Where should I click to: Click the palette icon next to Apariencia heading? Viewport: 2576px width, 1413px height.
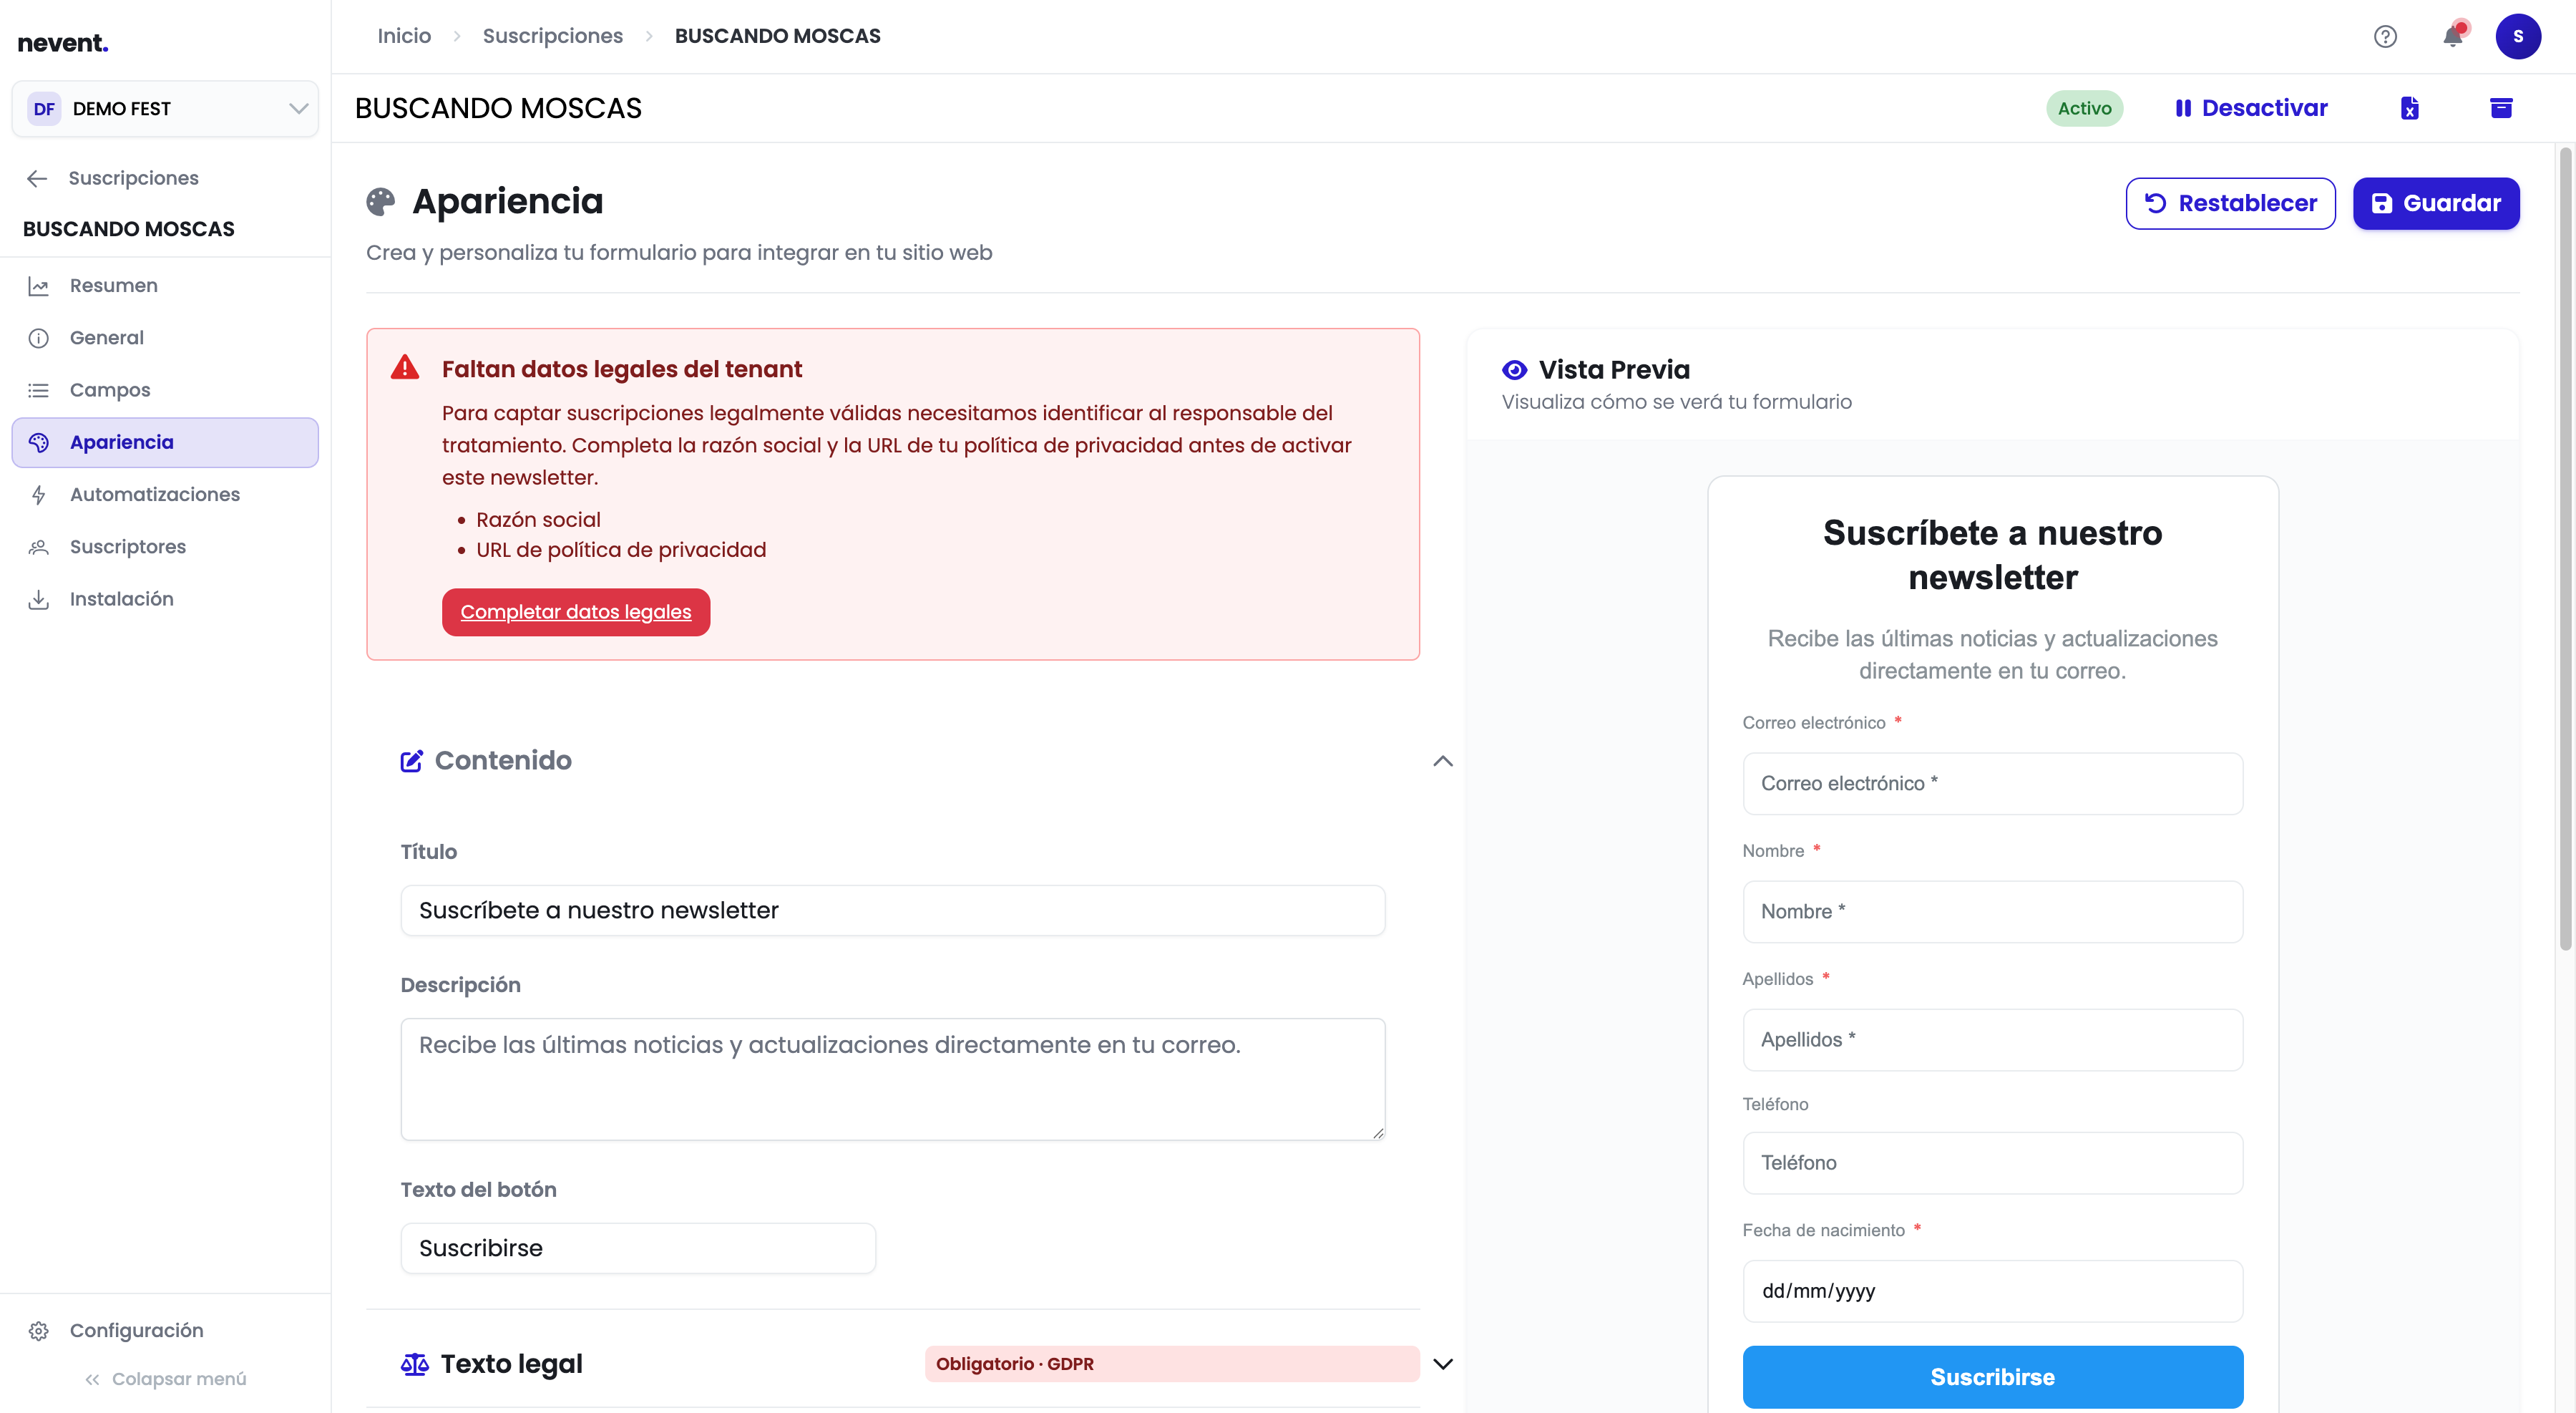[381, 202]
